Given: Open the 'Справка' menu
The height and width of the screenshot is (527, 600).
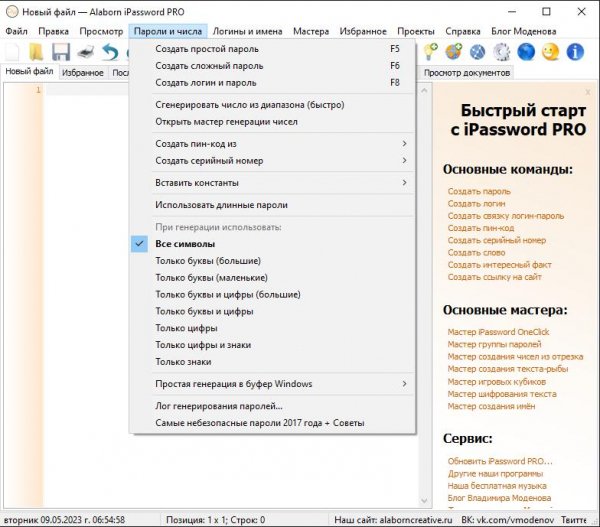Looking at the screenshot, I should [x=463, y=31].
